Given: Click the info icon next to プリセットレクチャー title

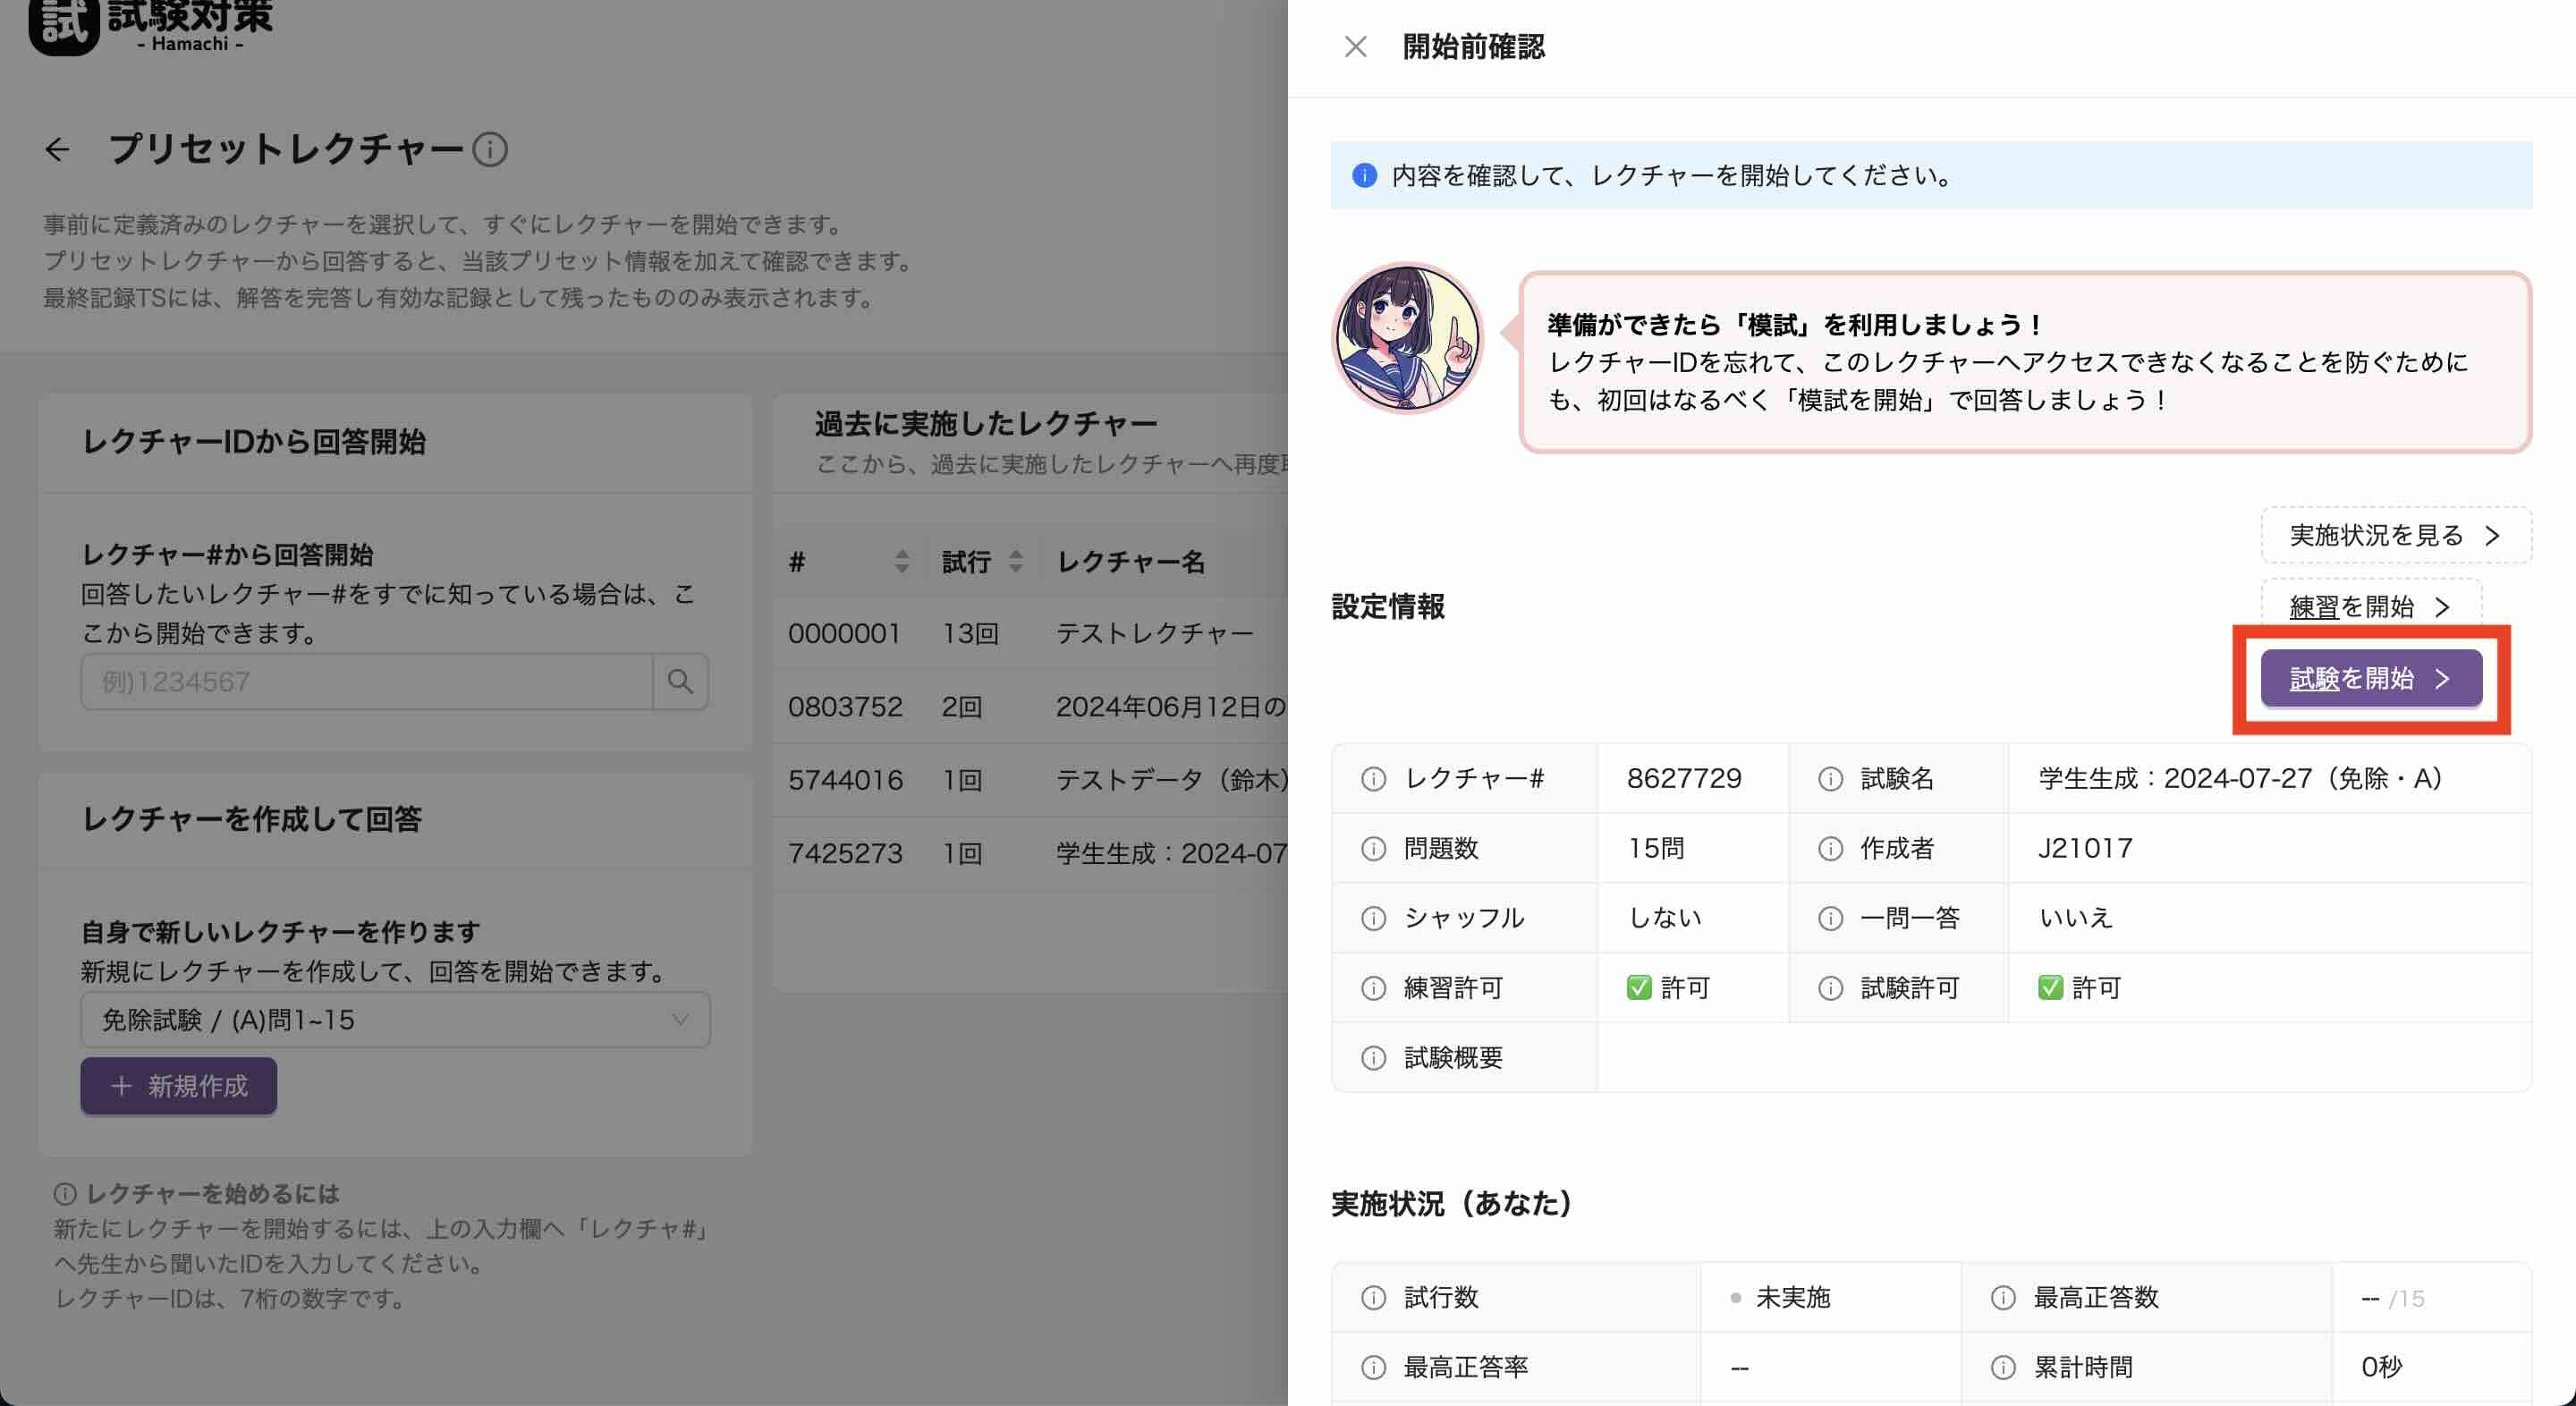Looking at the screenshot, I should pyautogui.click(x=490, y=150).
